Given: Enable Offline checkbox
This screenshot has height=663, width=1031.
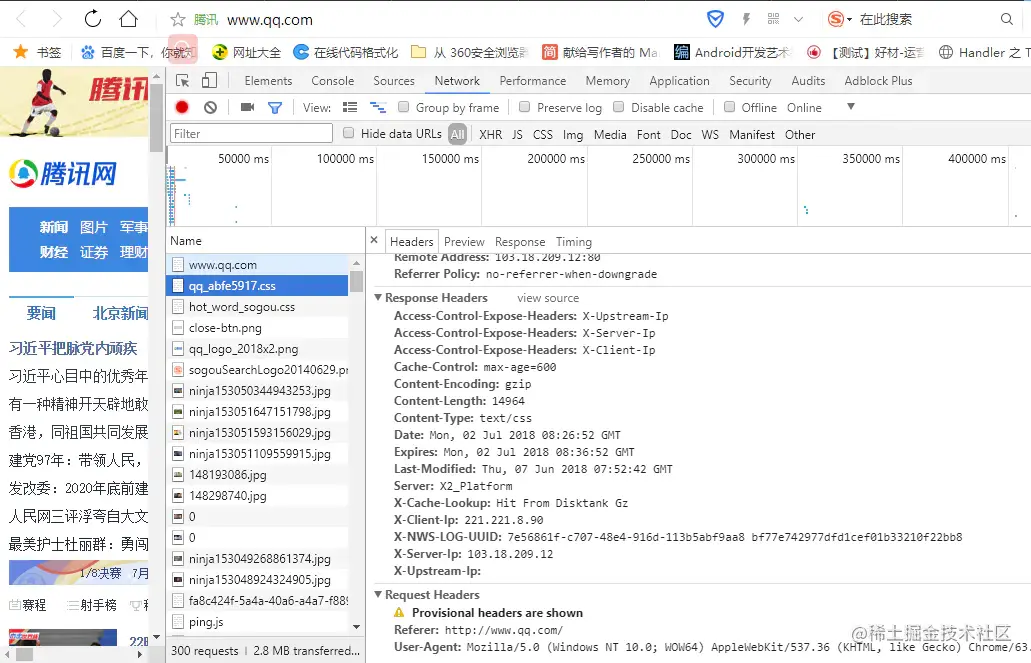Looking at the screenshot, I should pyautogui.click(x=729, y=107).
